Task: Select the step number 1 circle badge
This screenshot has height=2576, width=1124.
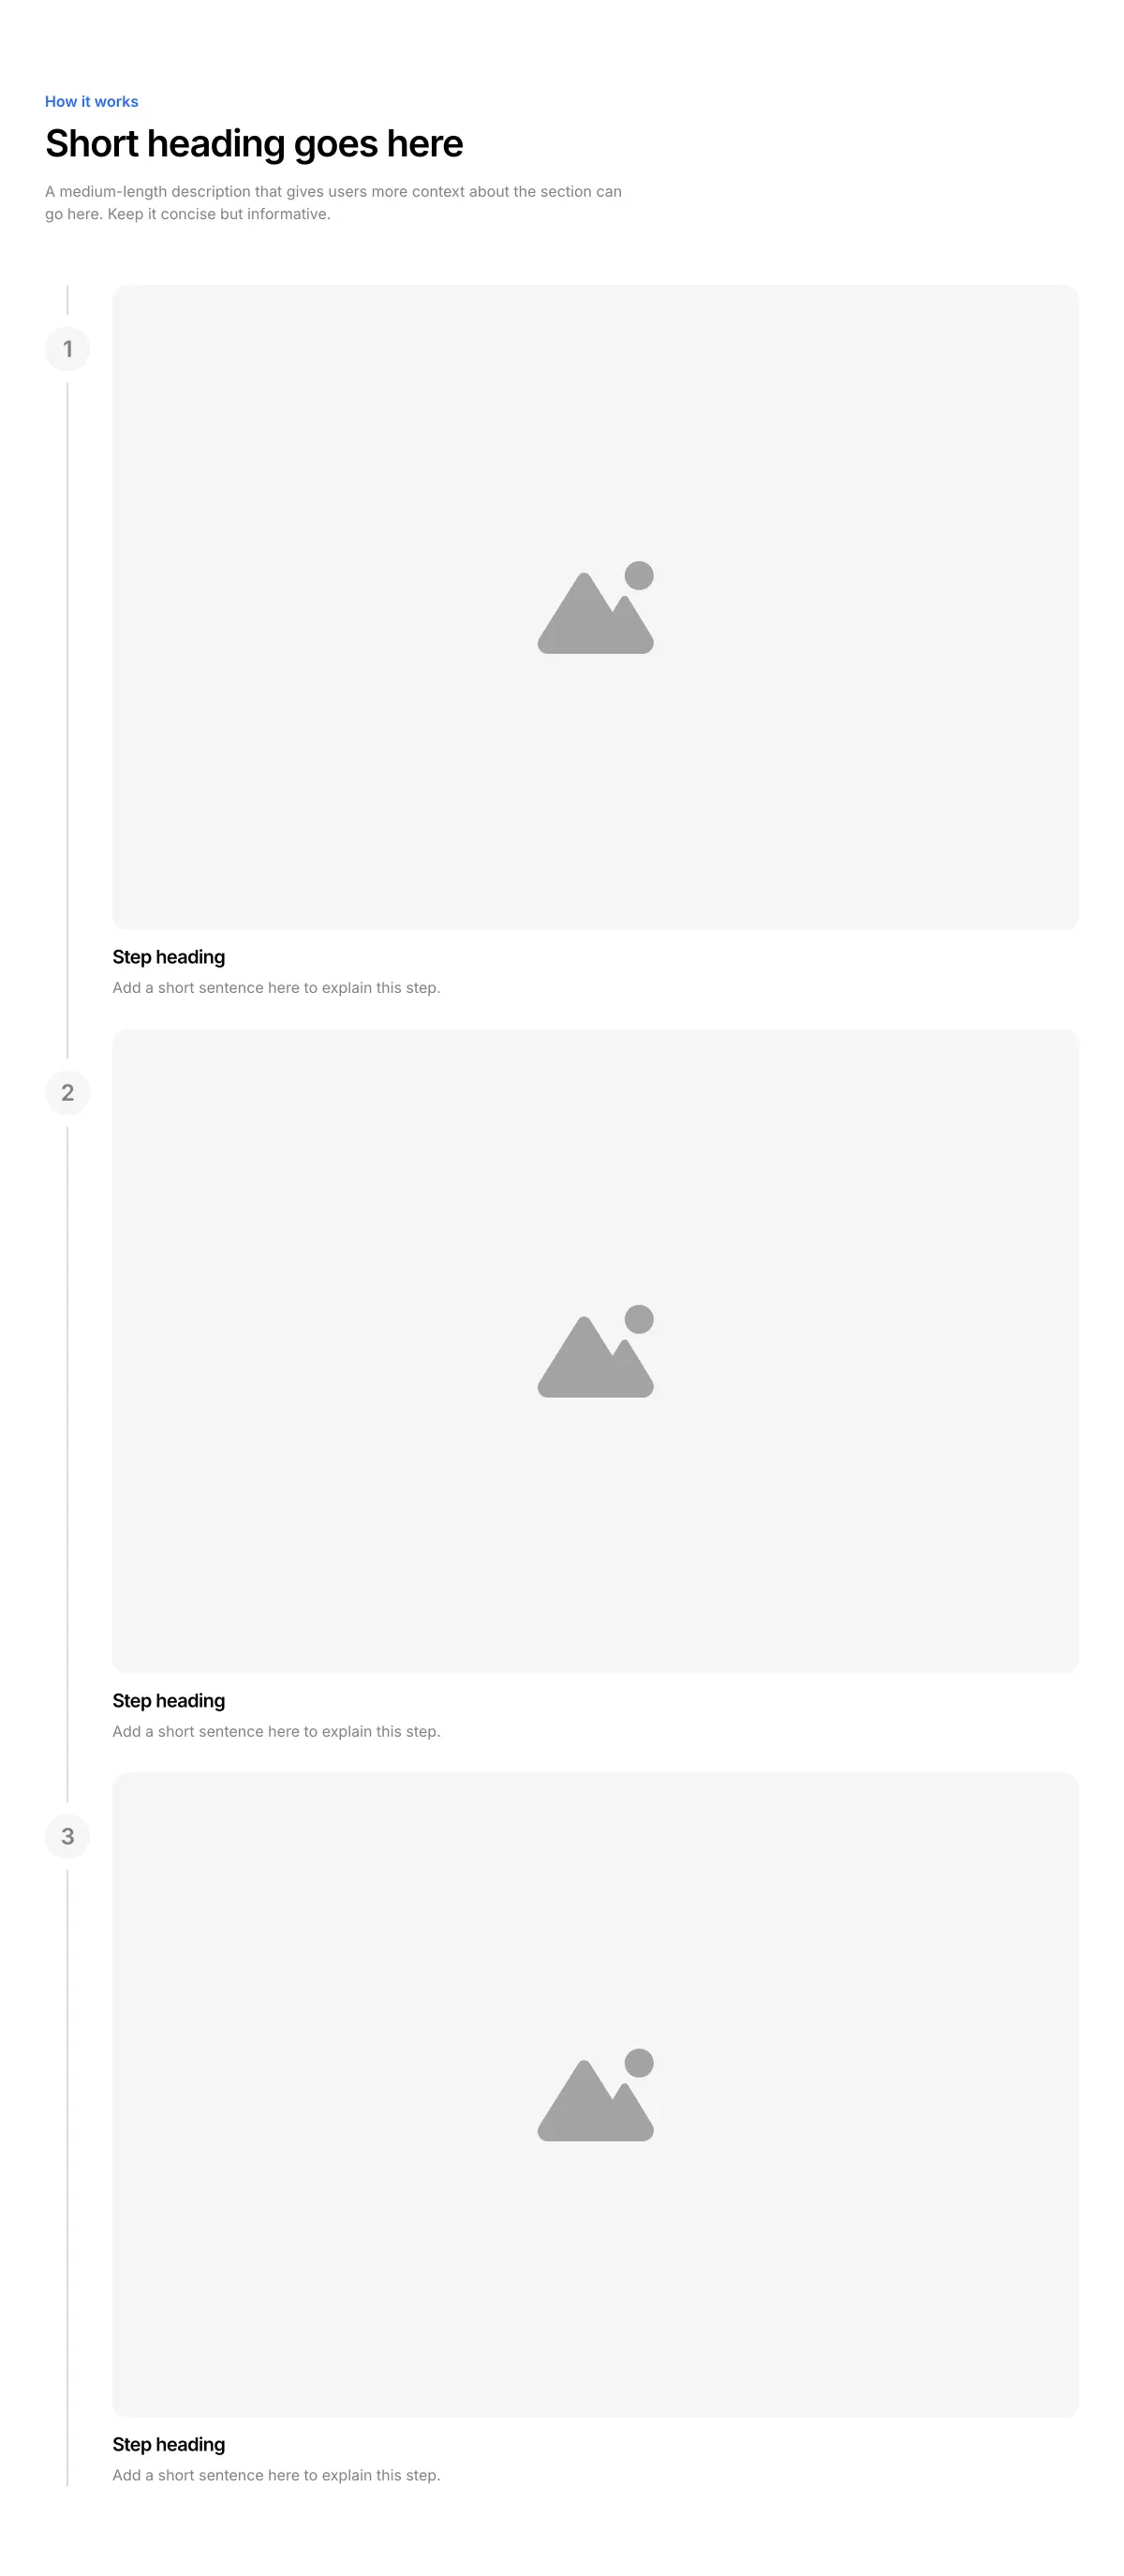Action: pos(67,349)
